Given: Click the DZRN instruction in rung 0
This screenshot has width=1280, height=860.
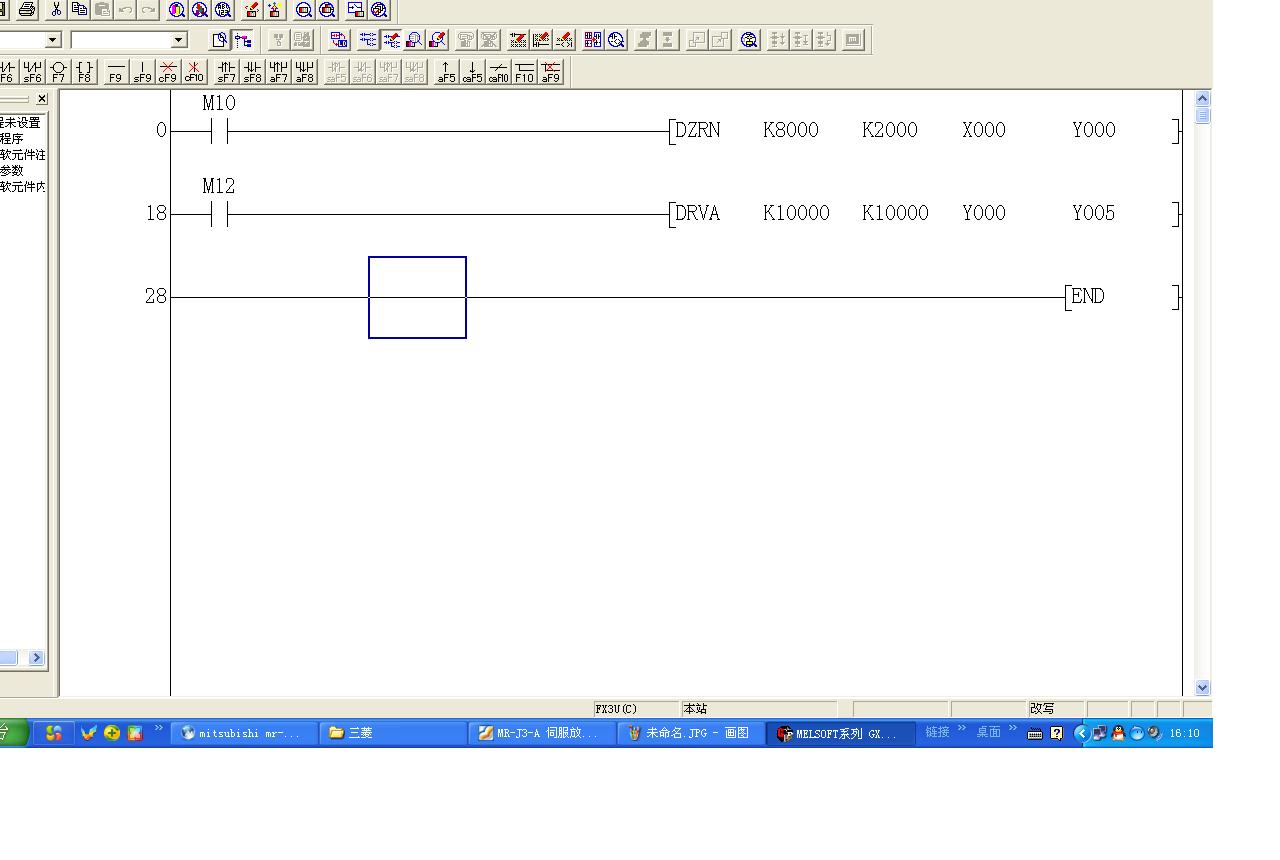Looking at the screenshot, I should pos(697,130).
